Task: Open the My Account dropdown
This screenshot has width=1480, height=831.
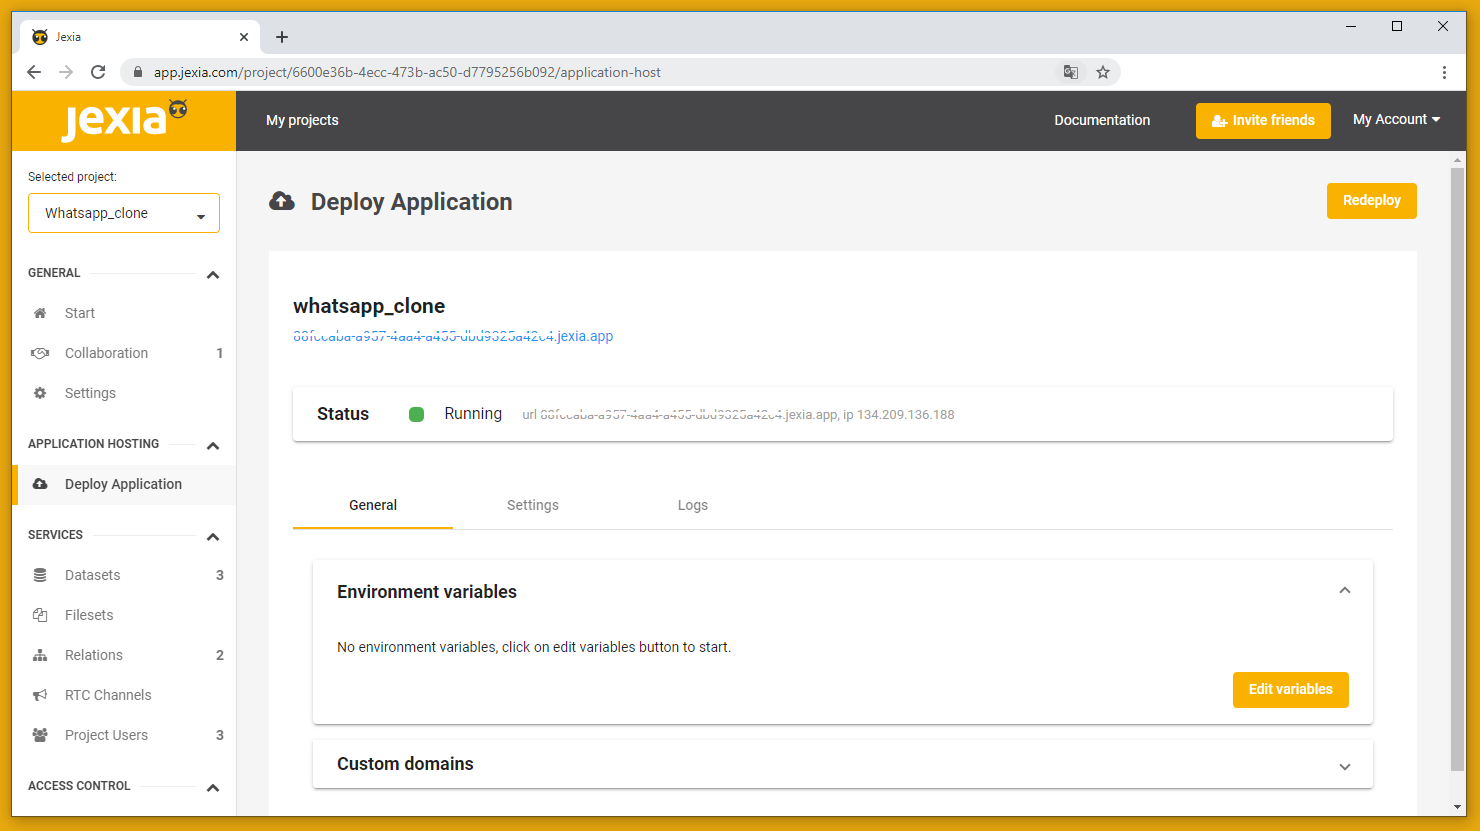Action: 1397,120
